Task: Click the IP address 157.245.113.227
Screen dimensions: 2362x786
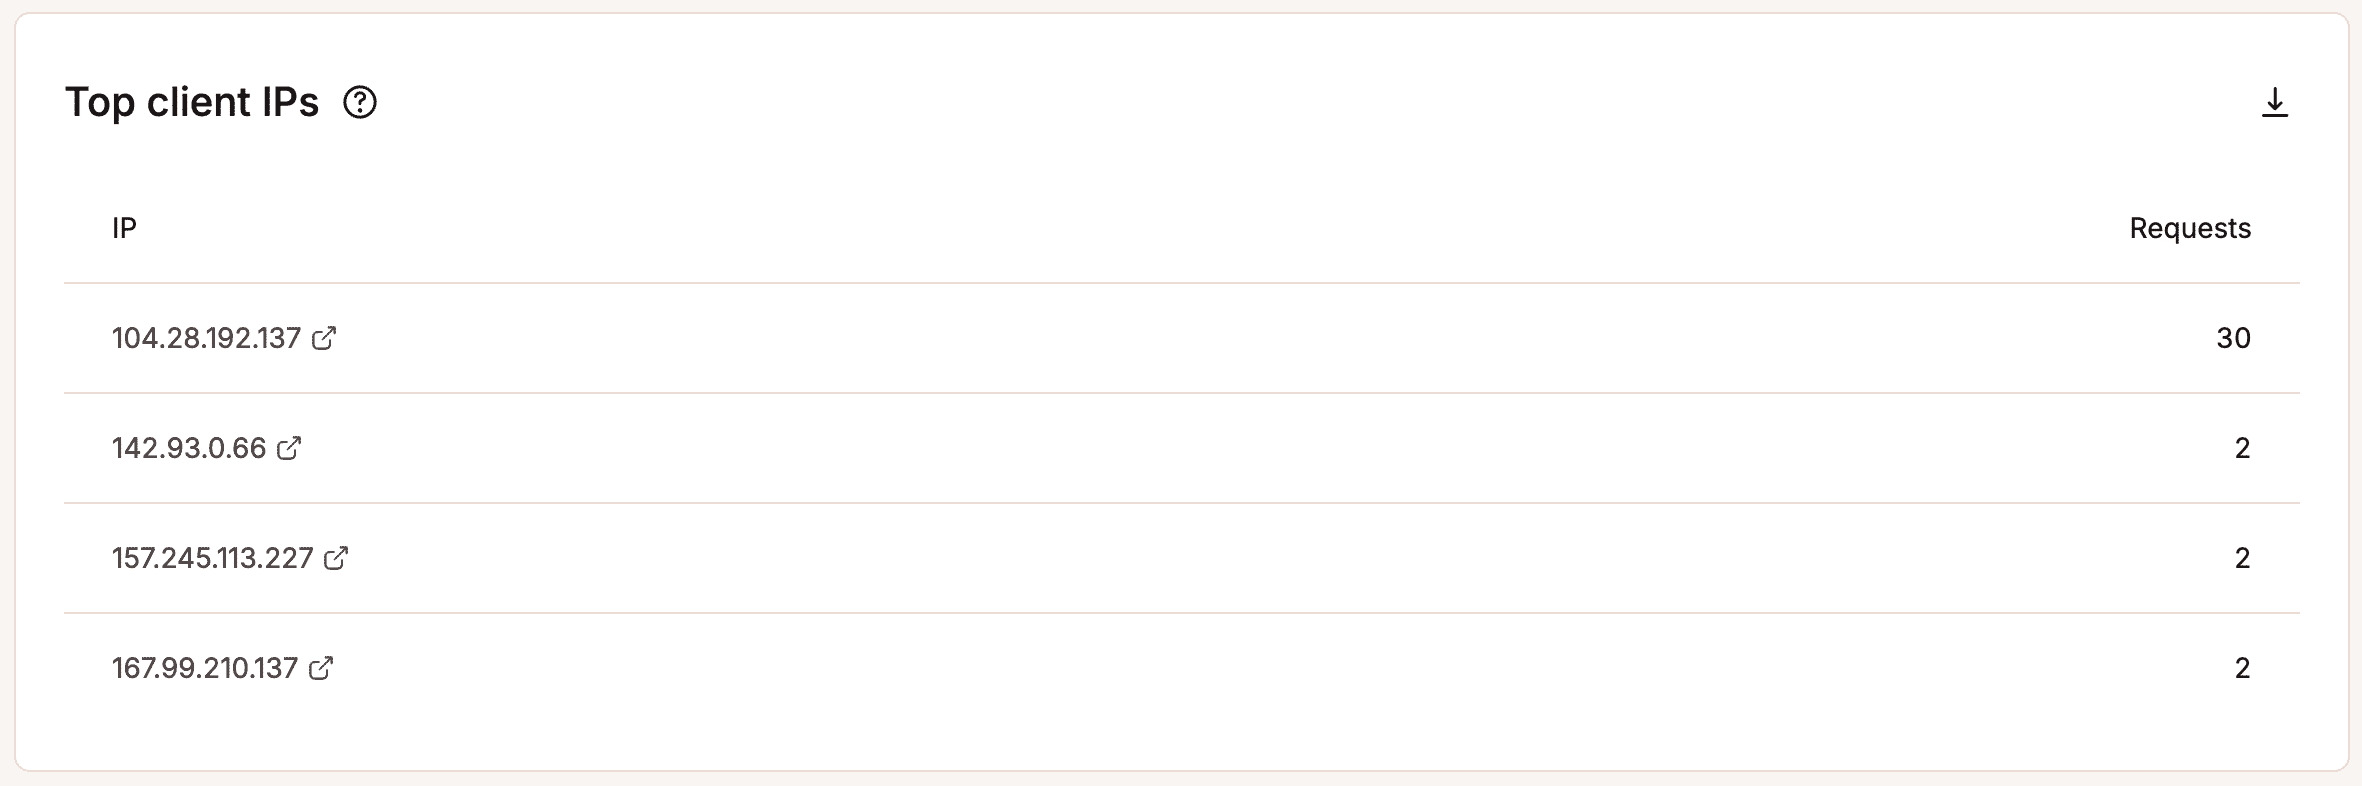Action: pyautogui.click(x=213, y=558)
